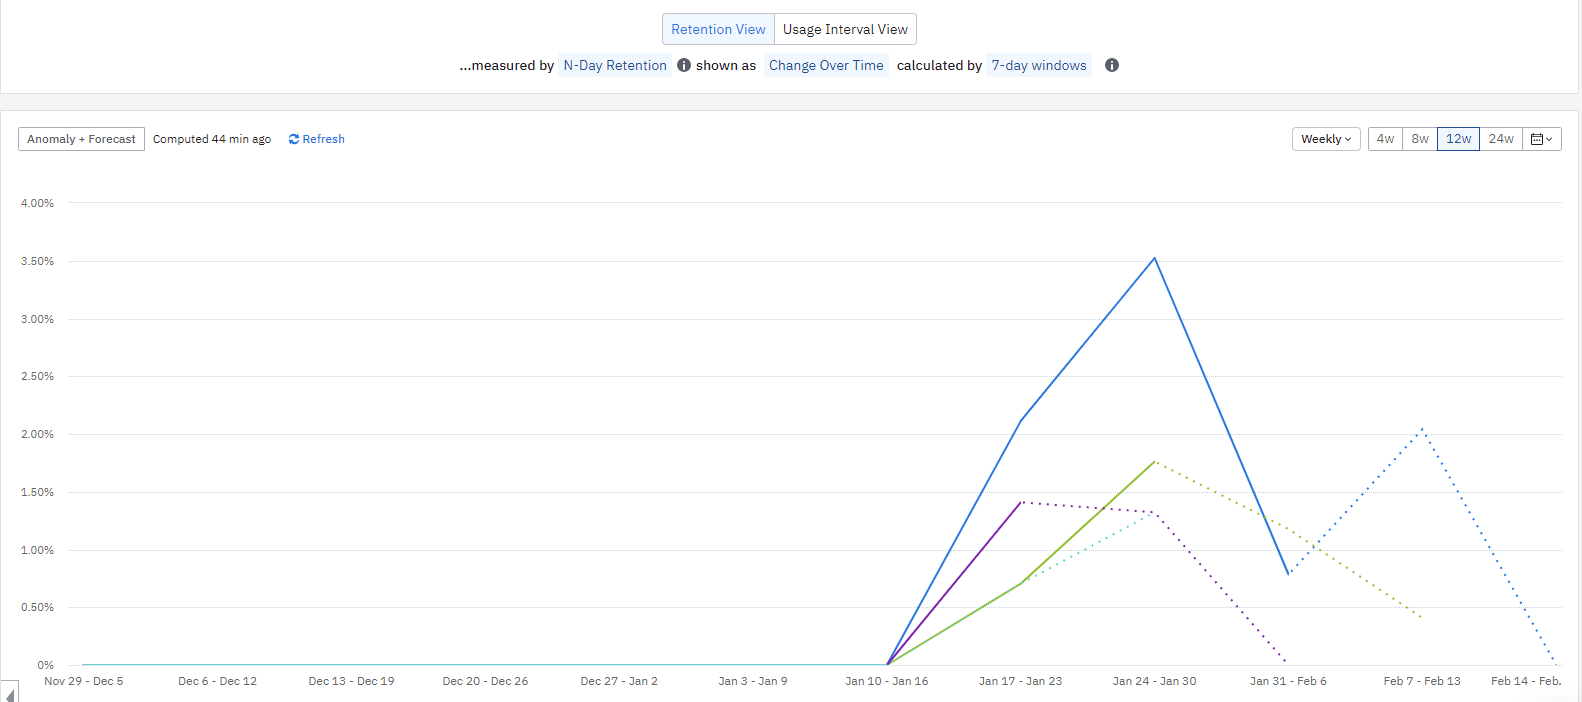Click the dotted blue forecast peak at Feb 7 - Feb 13
Viewport: 1582px width, 702px height.
coord(1422,430)
